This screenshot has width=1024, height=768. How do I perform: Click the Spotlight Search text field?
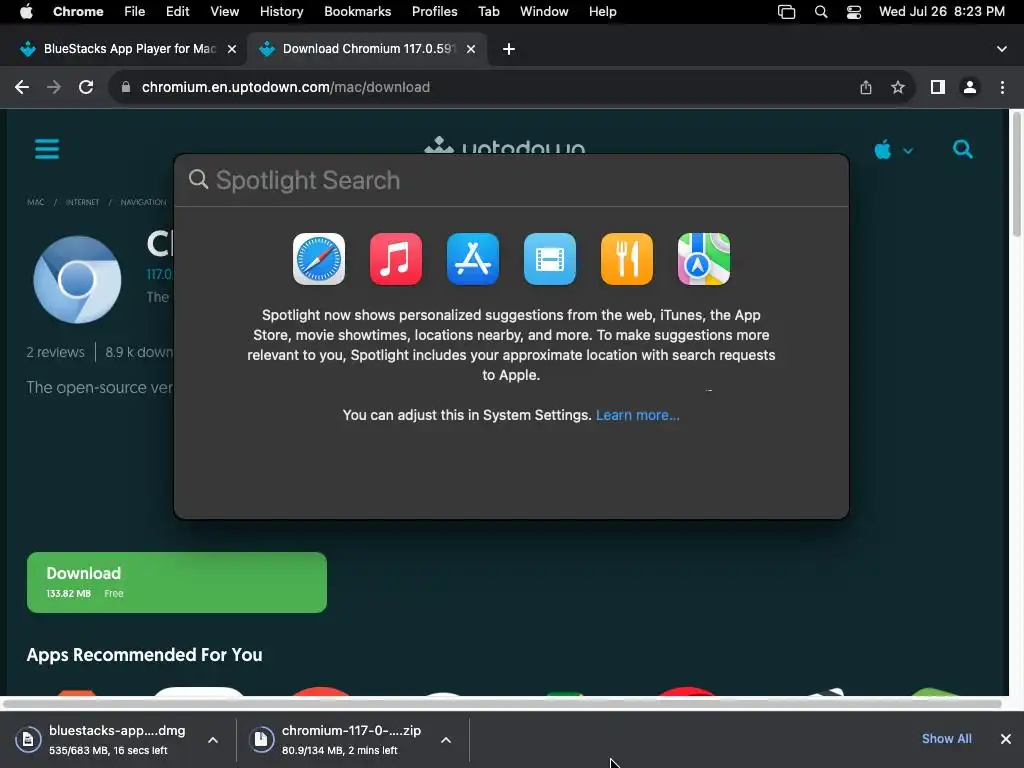click(511, 180)
